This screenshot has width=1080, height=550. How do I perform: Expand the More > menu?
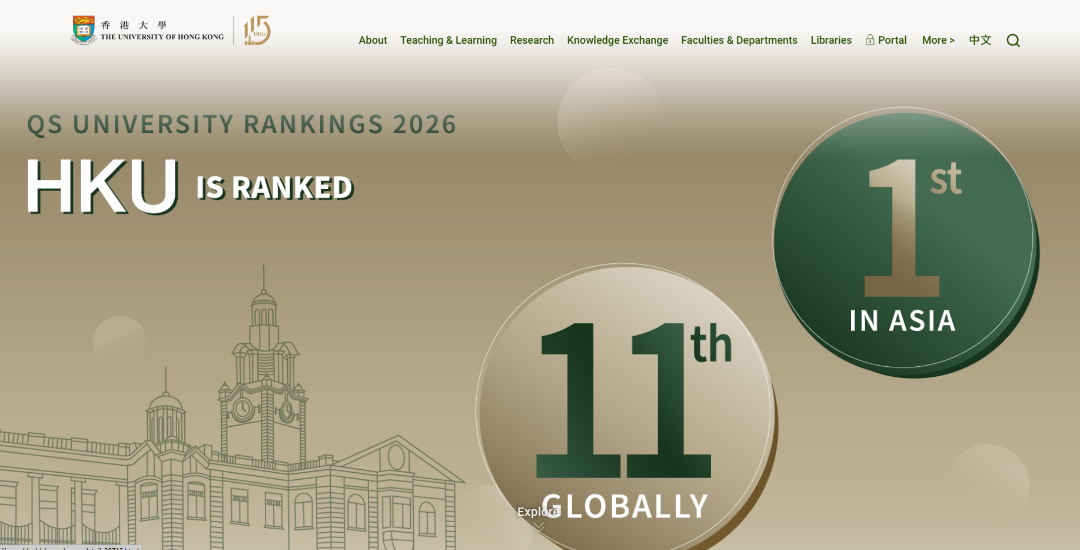click(938, 41)
